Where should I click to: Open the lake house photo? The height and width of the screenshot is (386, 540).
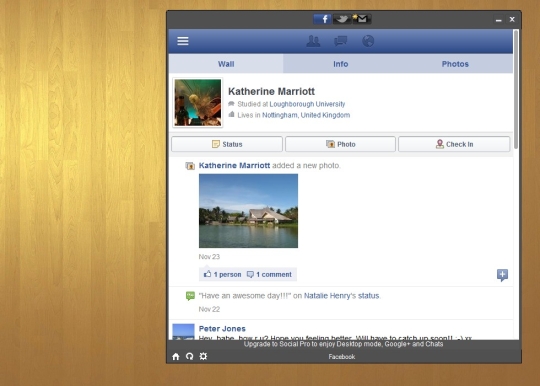pyautogui.click(x=248, y=211)
